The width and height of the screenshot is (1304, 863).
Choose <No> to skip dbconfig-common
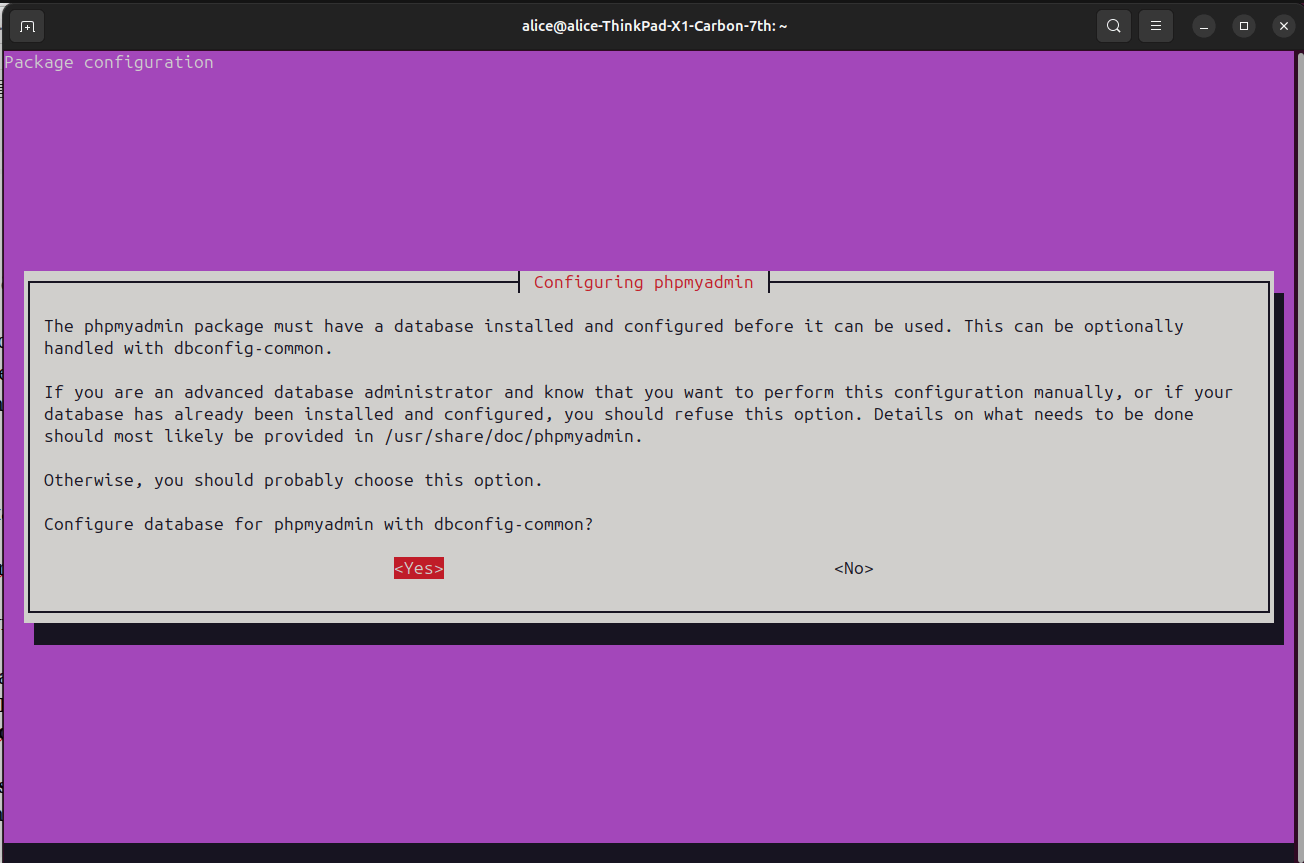pos(854,568)
